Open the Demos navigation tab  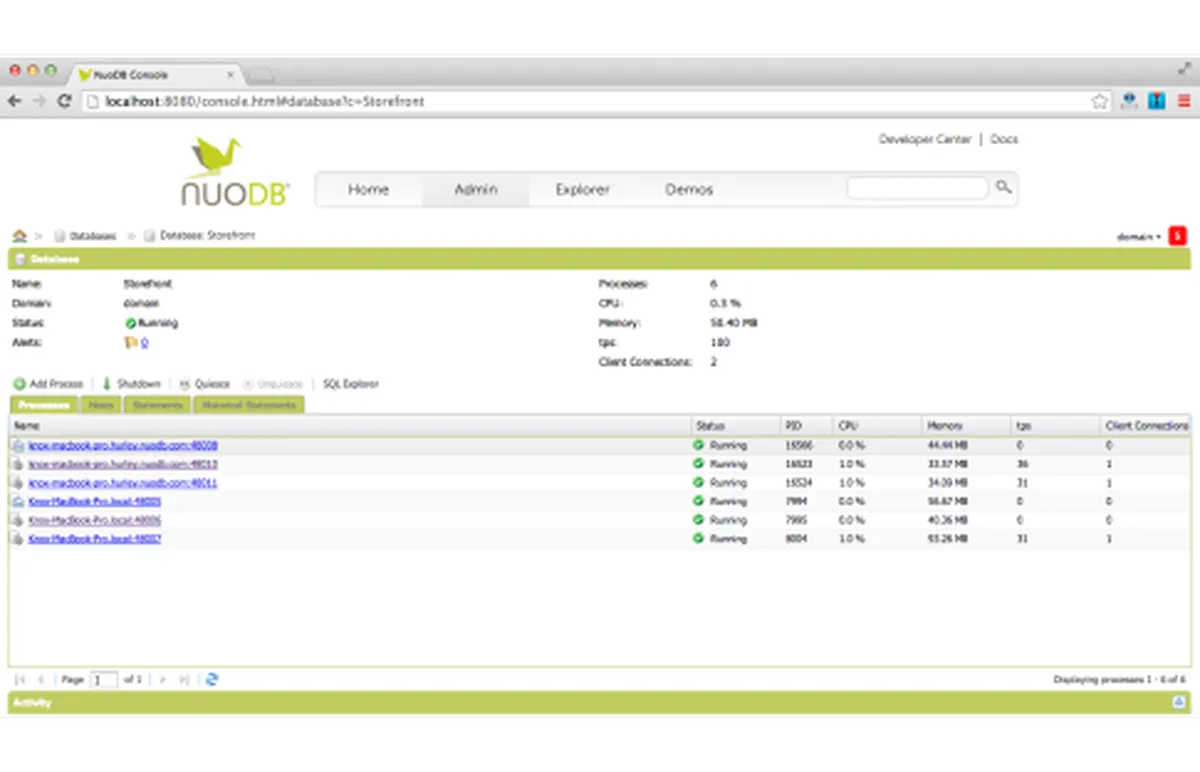coord(689,189)
